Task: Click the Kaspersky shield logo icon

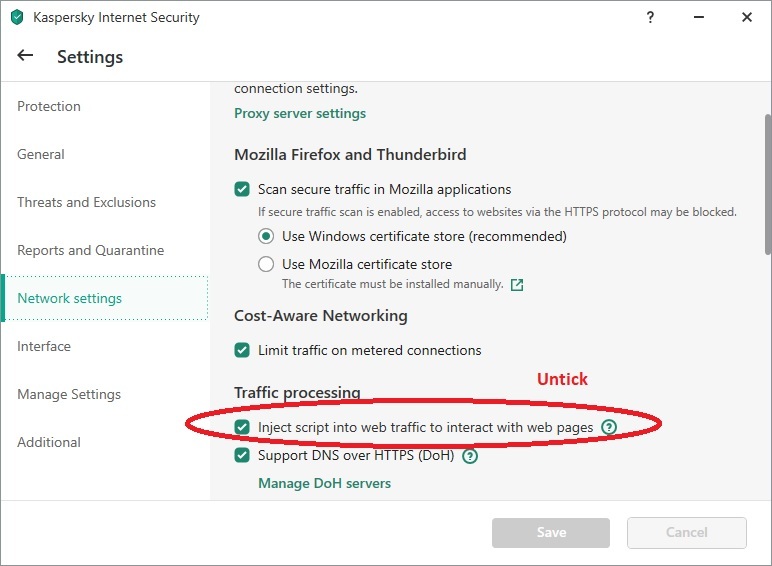Action: [16, 17]
